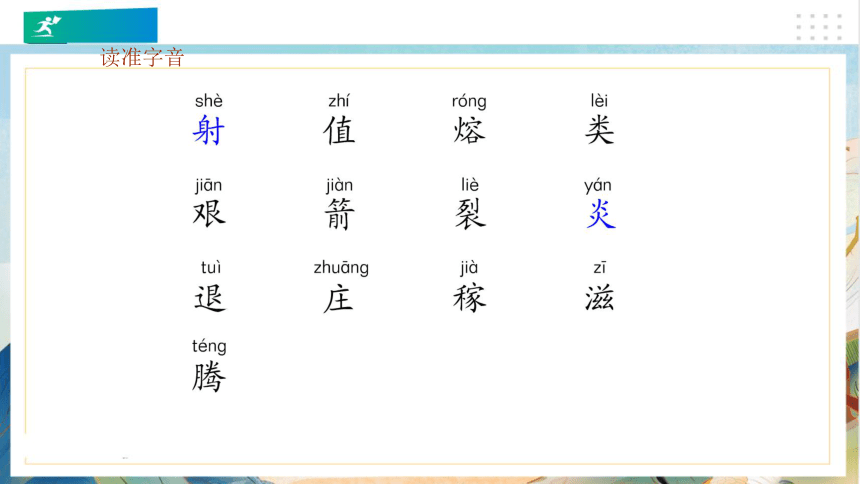
Task: Click the pinyin label róng
Action: pos(469,102)
